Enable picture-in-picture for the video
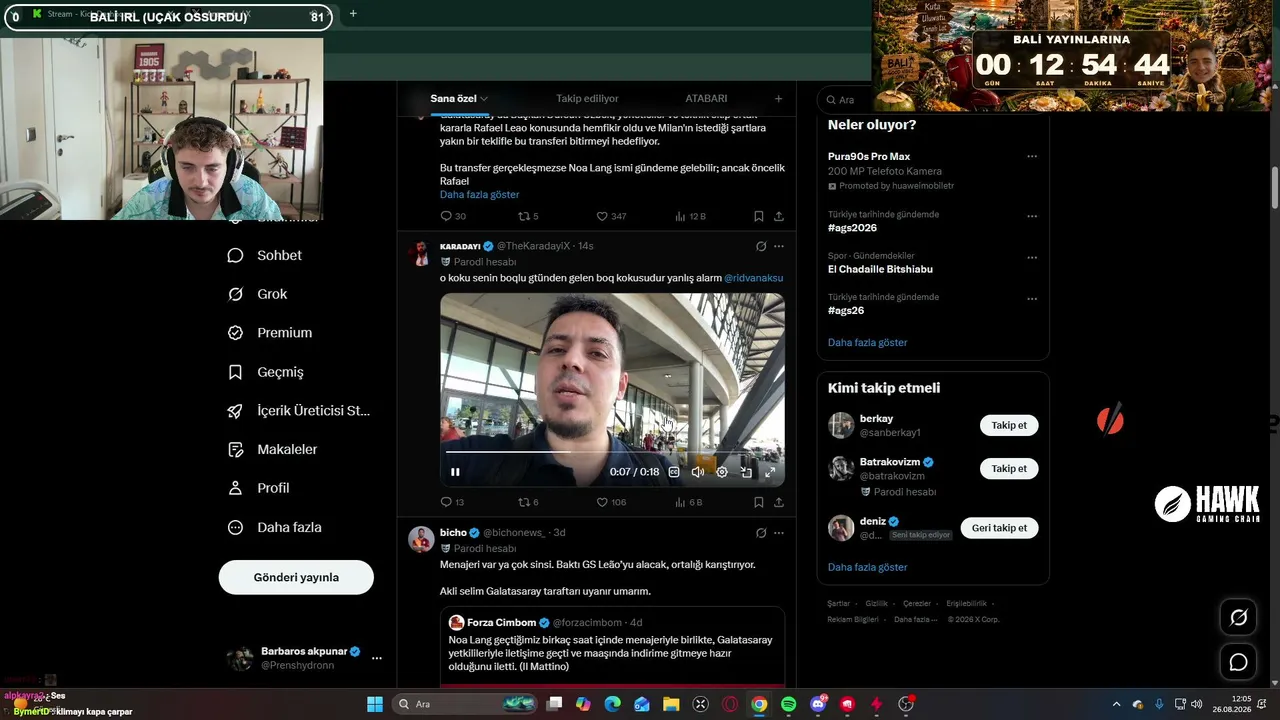The height and width of the screenshot is (720, 1280). tap(746, 472)
